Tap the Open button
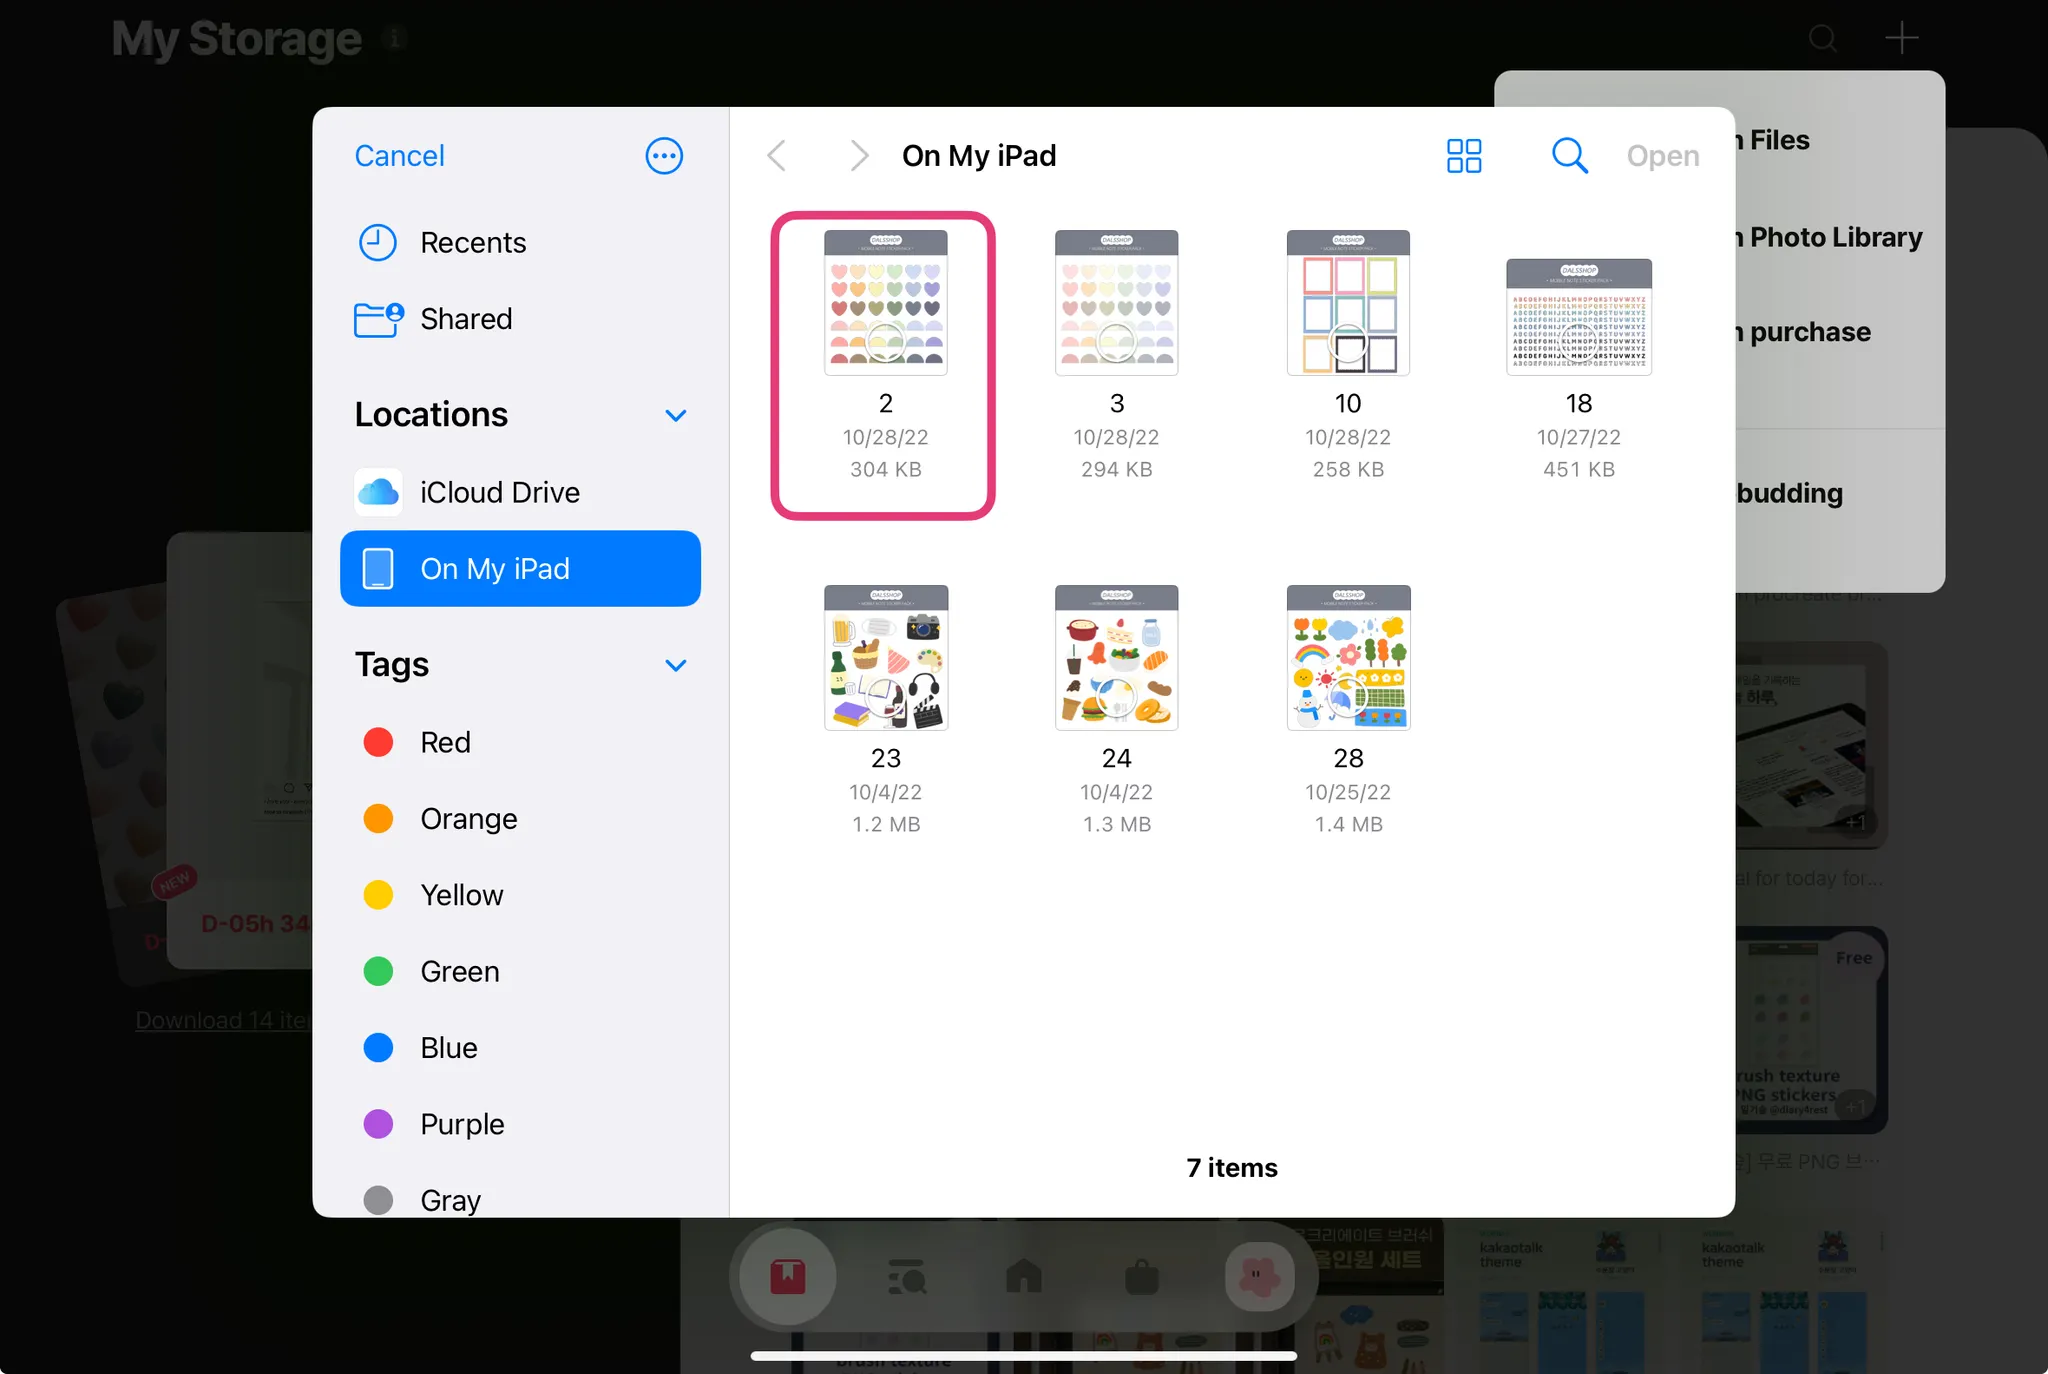Viewport: 2048px width, 1374px height. click(x=1662, y=156)
